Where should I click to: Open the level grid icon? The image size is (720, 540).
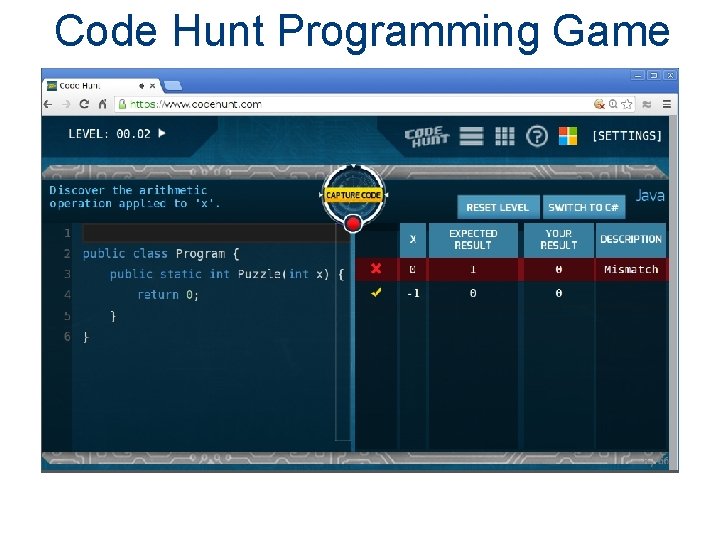[505, 136]
